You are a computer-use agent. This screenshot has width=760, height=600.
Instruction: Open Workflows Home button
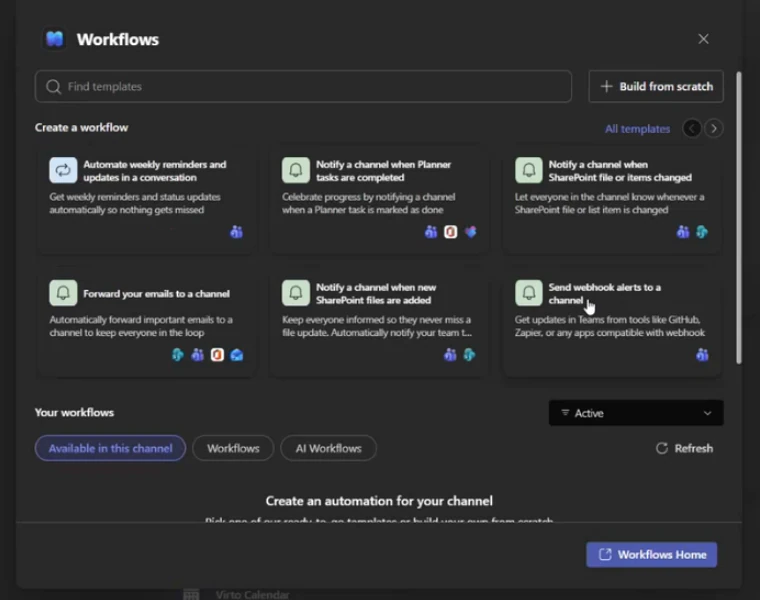651,554
